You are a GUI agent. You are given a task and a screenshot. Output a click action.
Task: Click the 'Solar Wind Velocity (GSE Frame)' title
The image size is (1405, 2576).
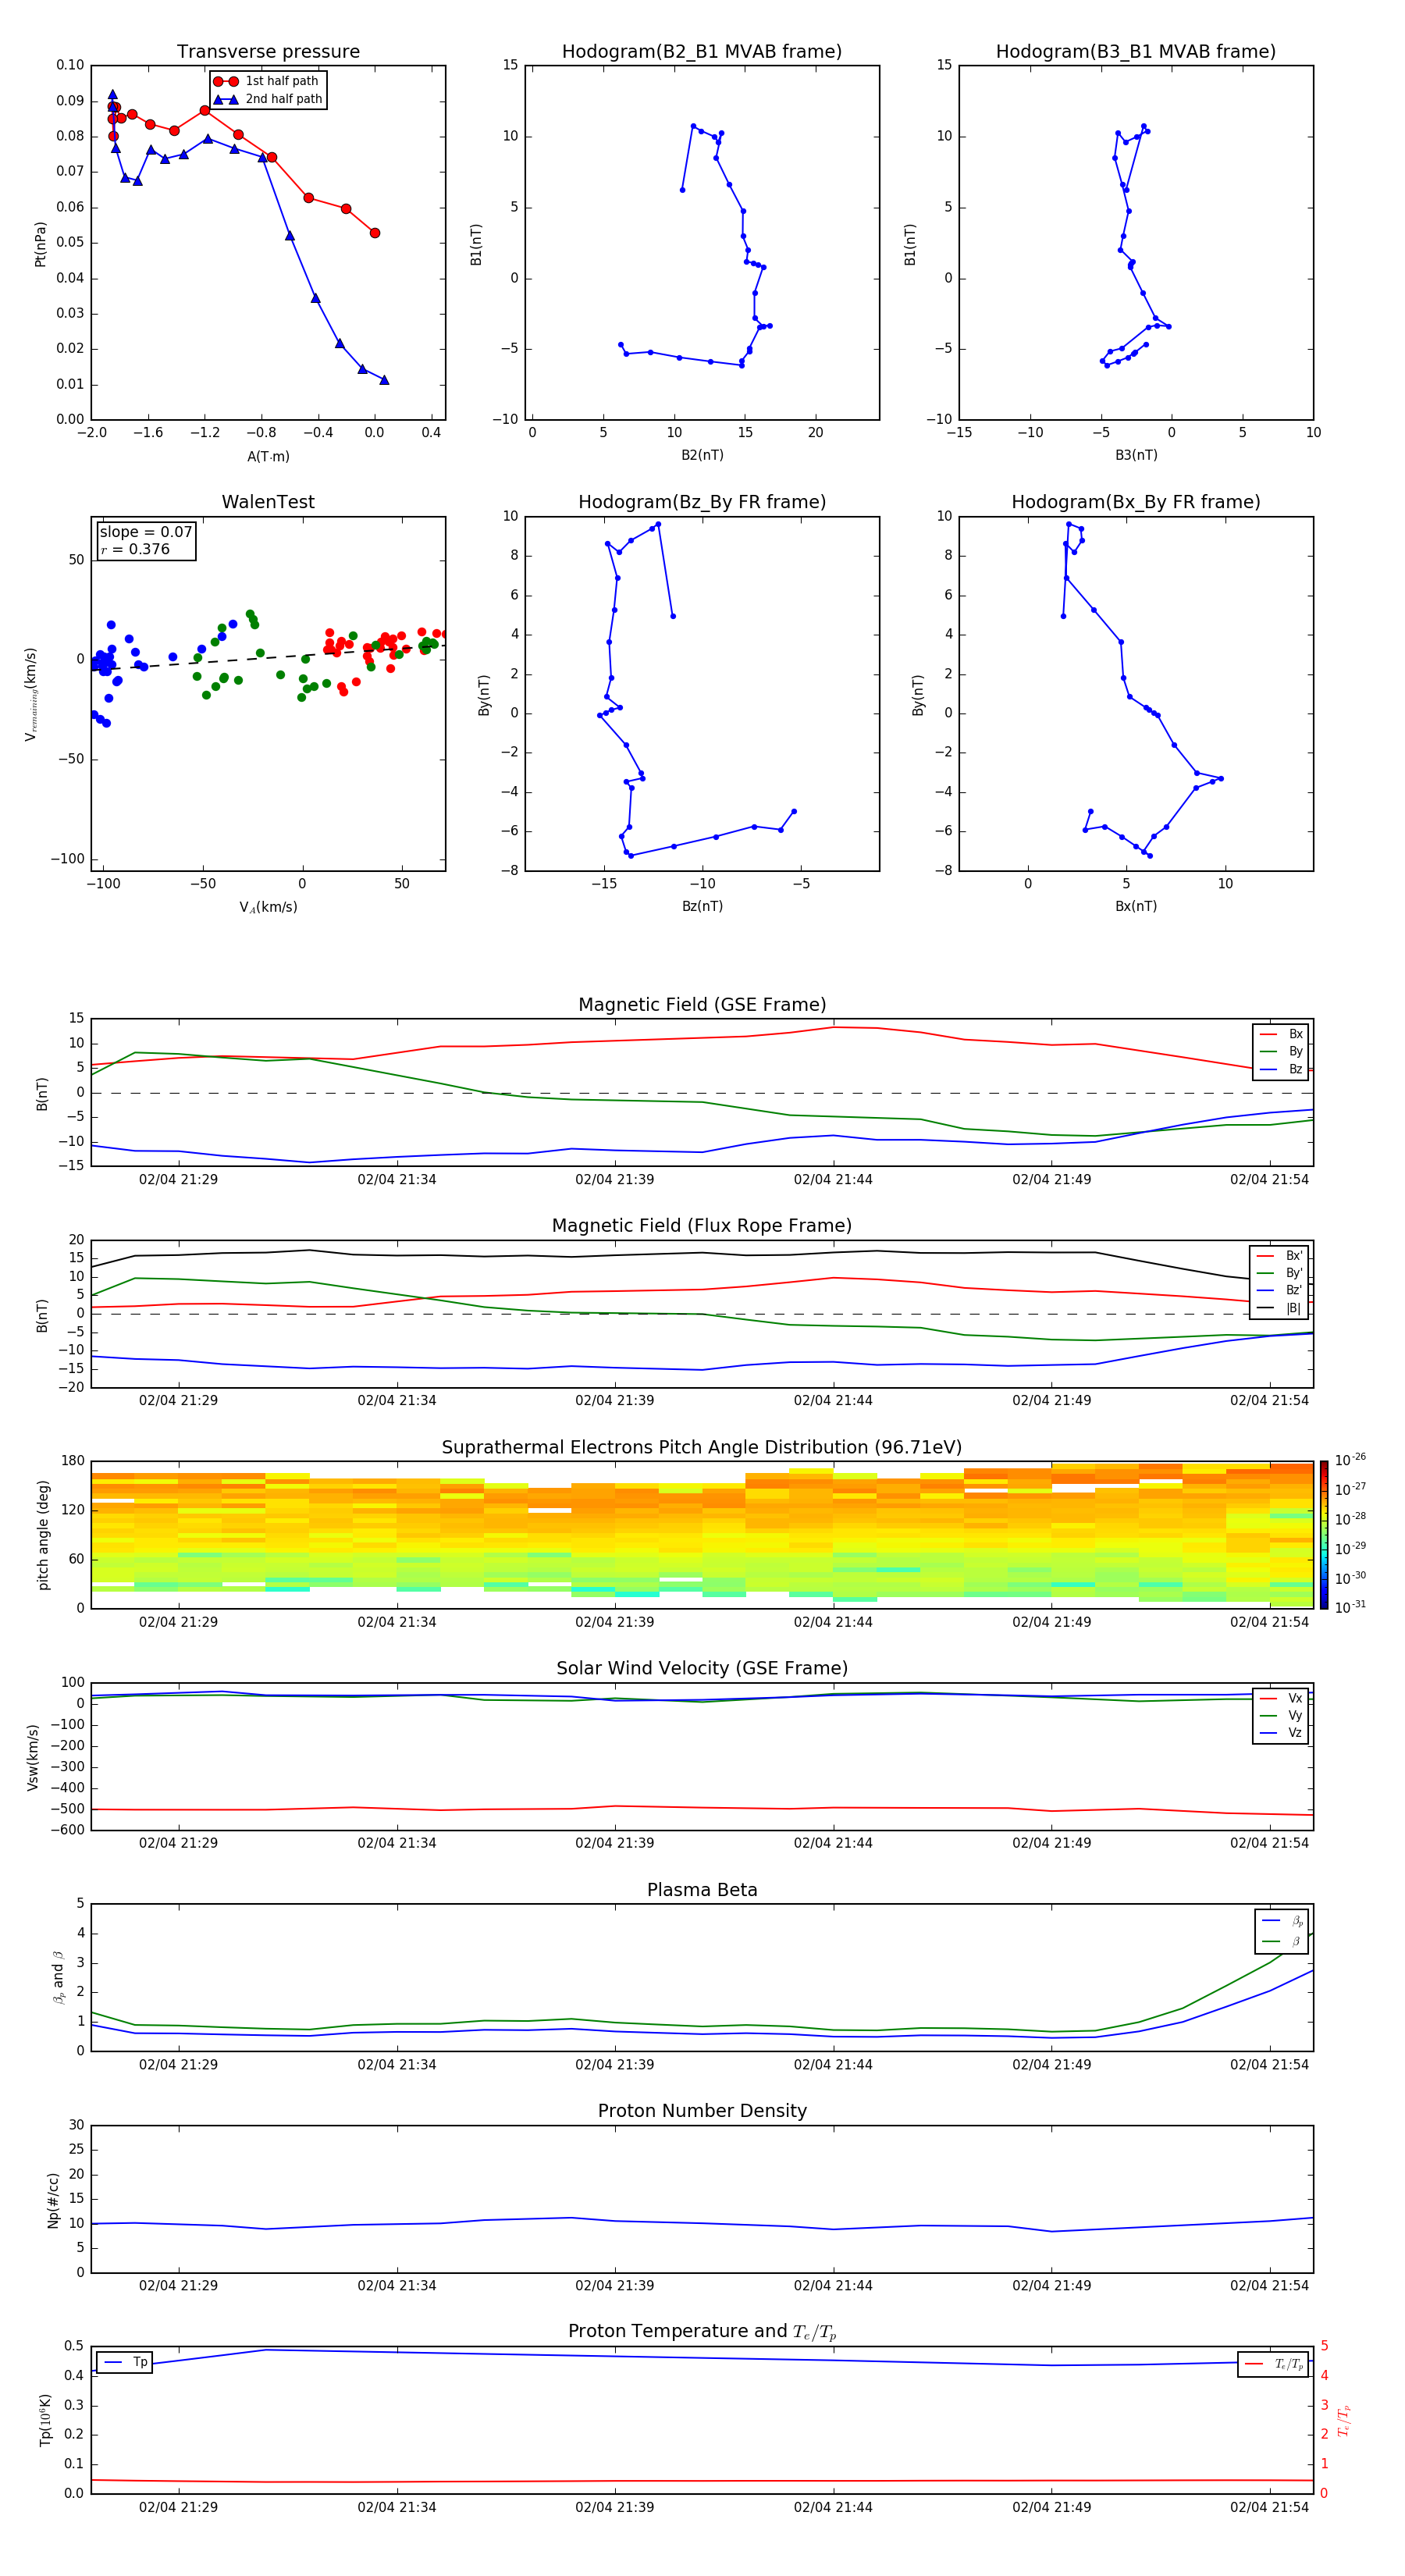tap(702, 1669)
